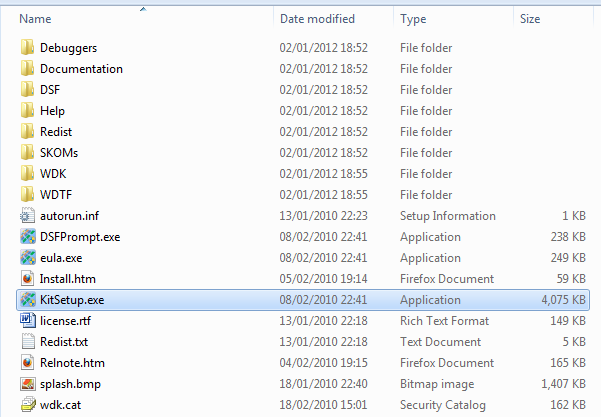Sort files by Size column header
Viewport: 601px width, 417px height.
(532, 19)
